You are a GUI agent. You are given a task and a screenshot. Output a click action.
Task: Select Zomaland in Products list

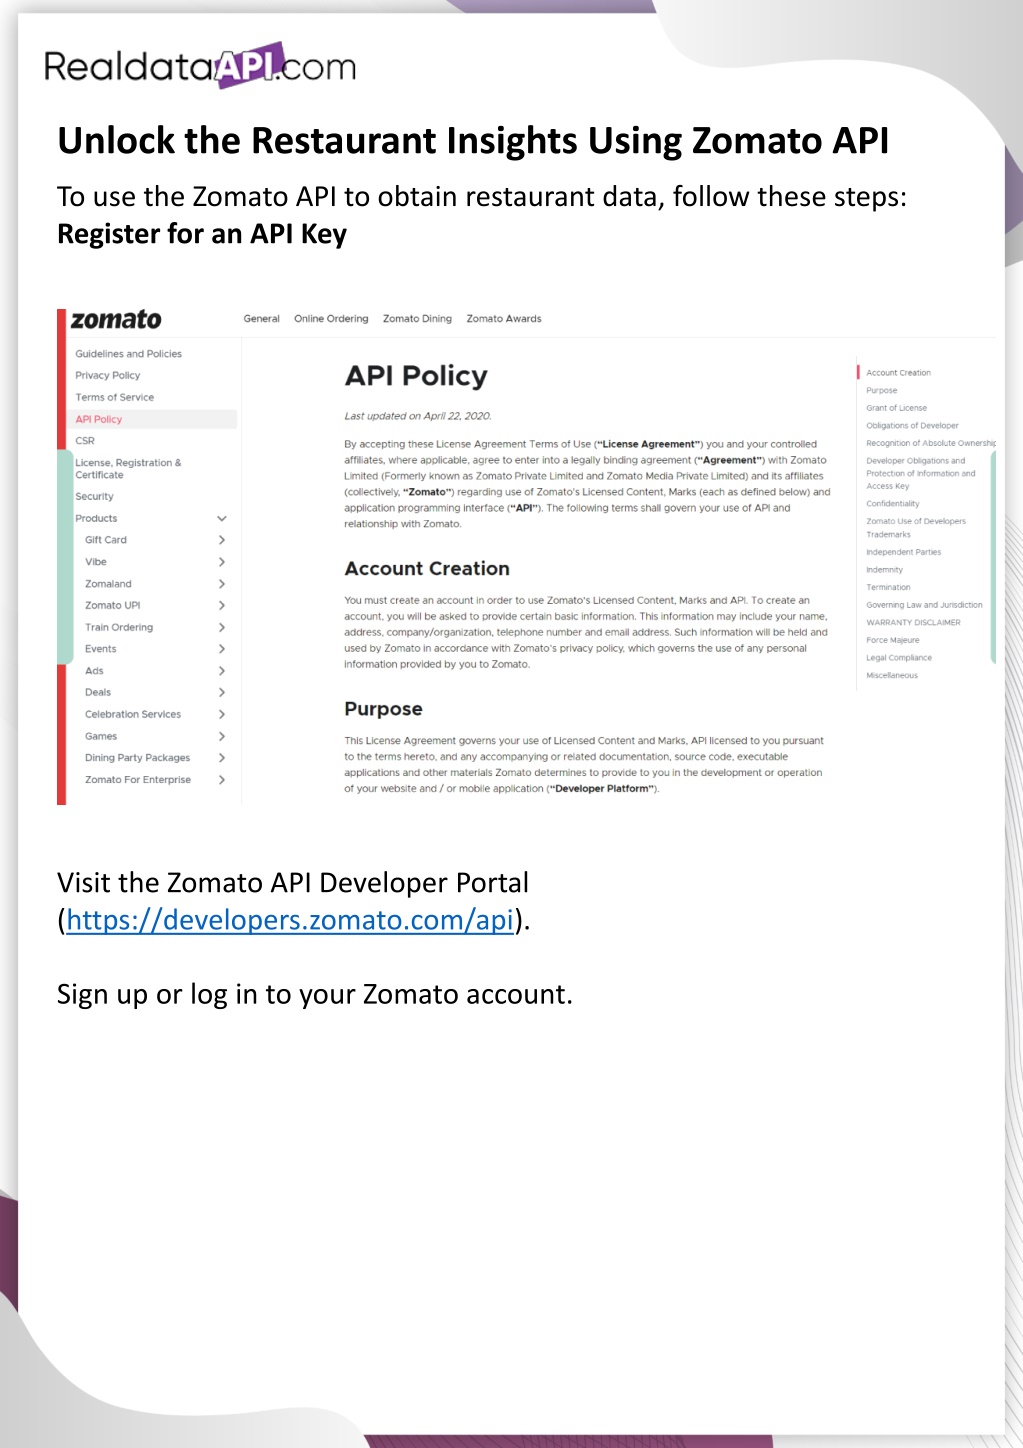pyautogui.click(x=108, y=584)
